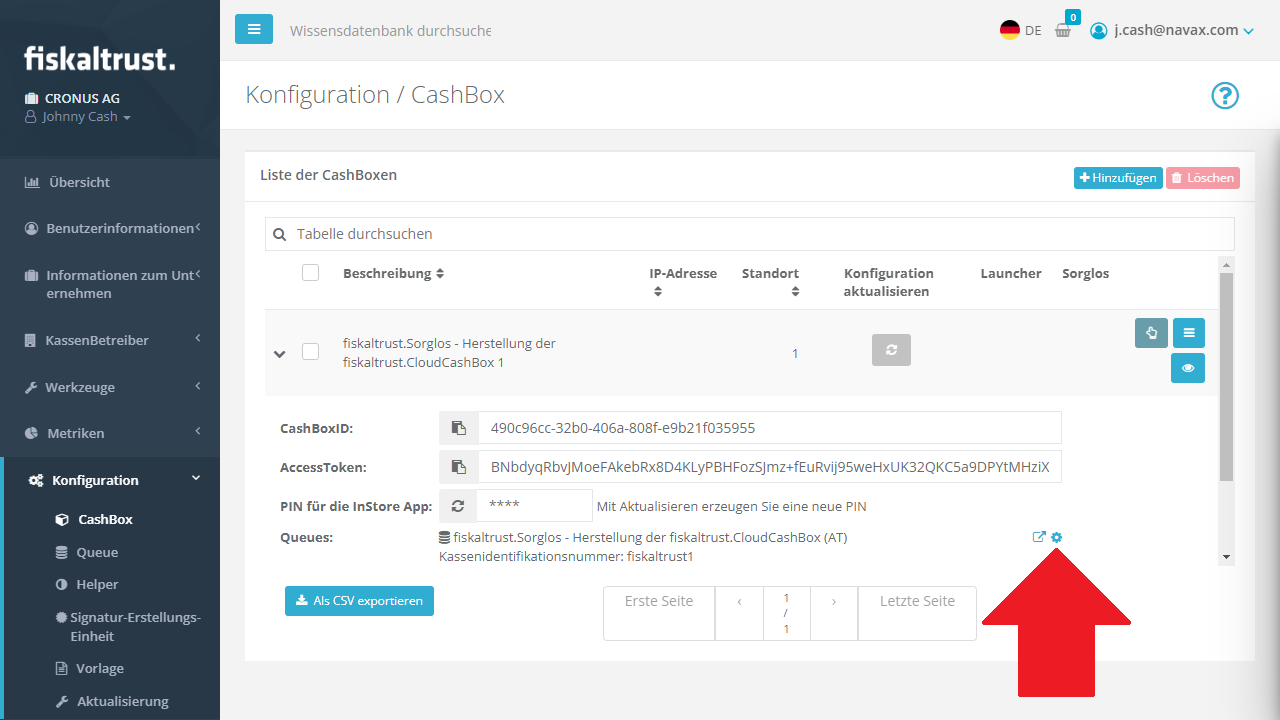The image size is (1280, 720).
Task: Sort by Standort column
Action: pos(770,282)
